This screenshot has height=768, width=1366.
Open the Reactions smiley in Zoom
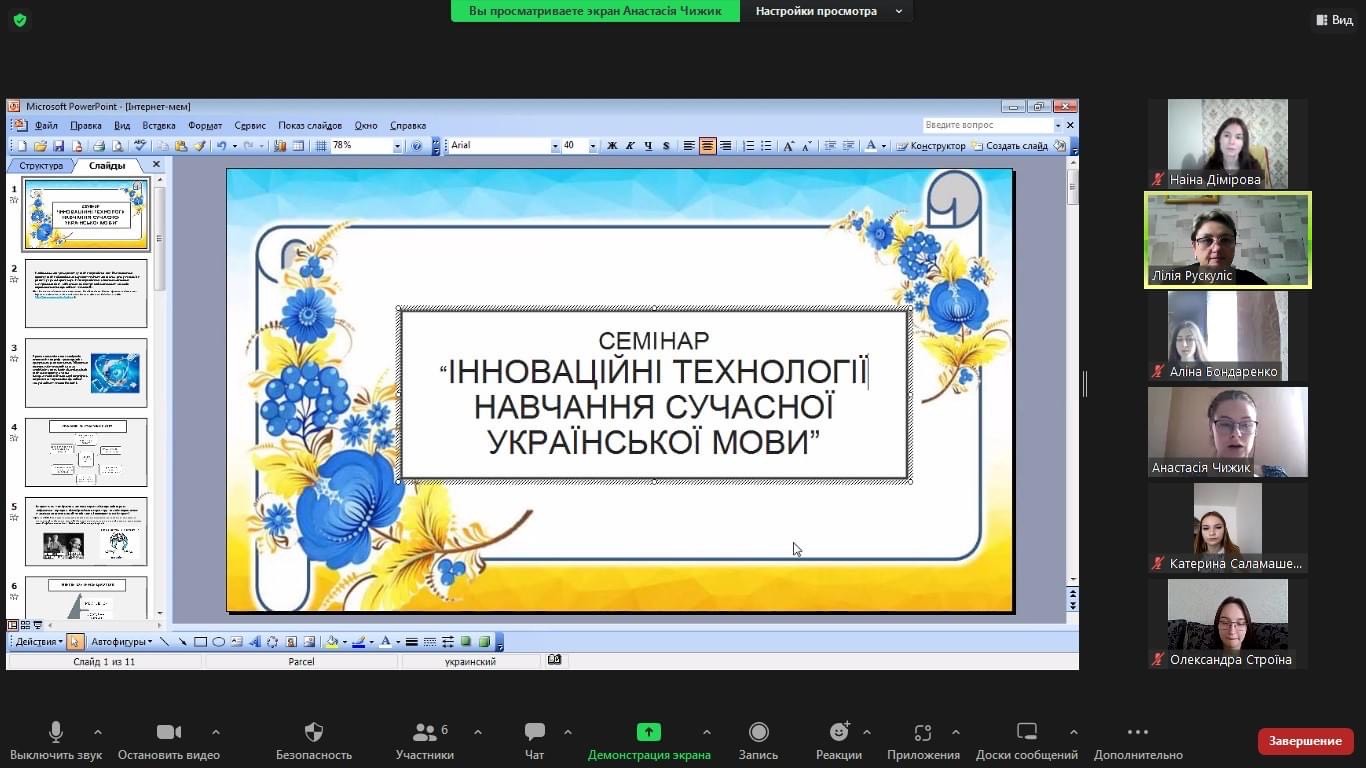[838, 732]
